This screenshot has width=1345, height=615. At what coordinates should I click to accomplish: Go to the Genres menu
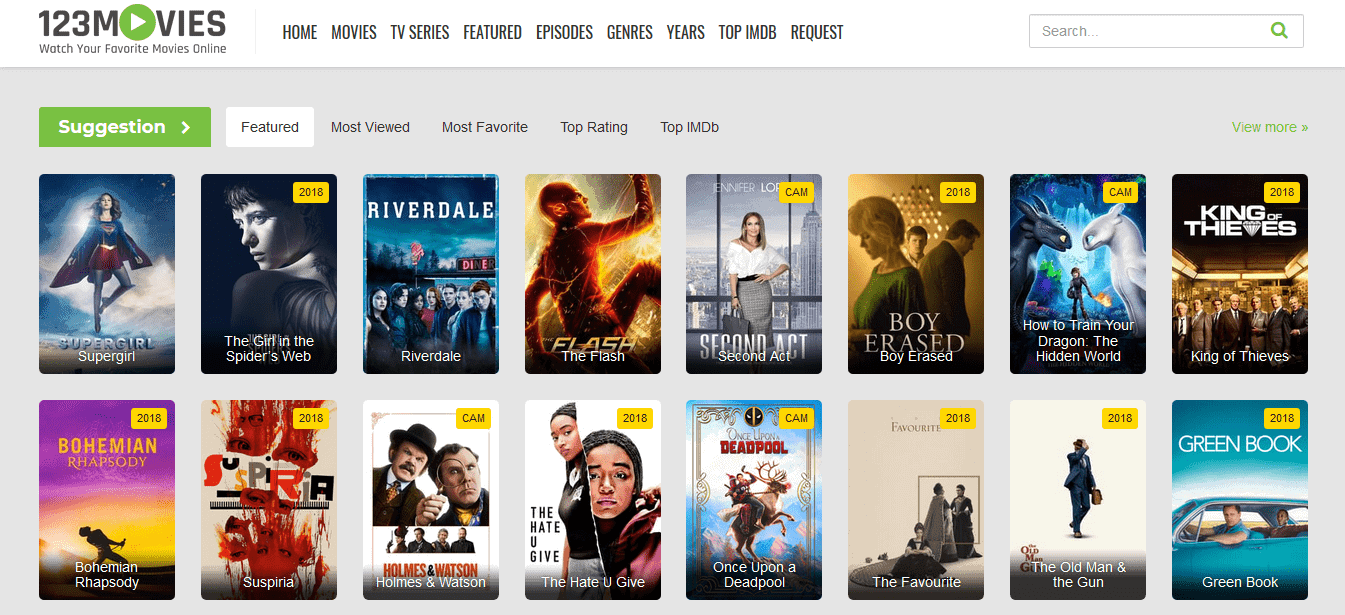pyautogui.click(x=630, y=32)
